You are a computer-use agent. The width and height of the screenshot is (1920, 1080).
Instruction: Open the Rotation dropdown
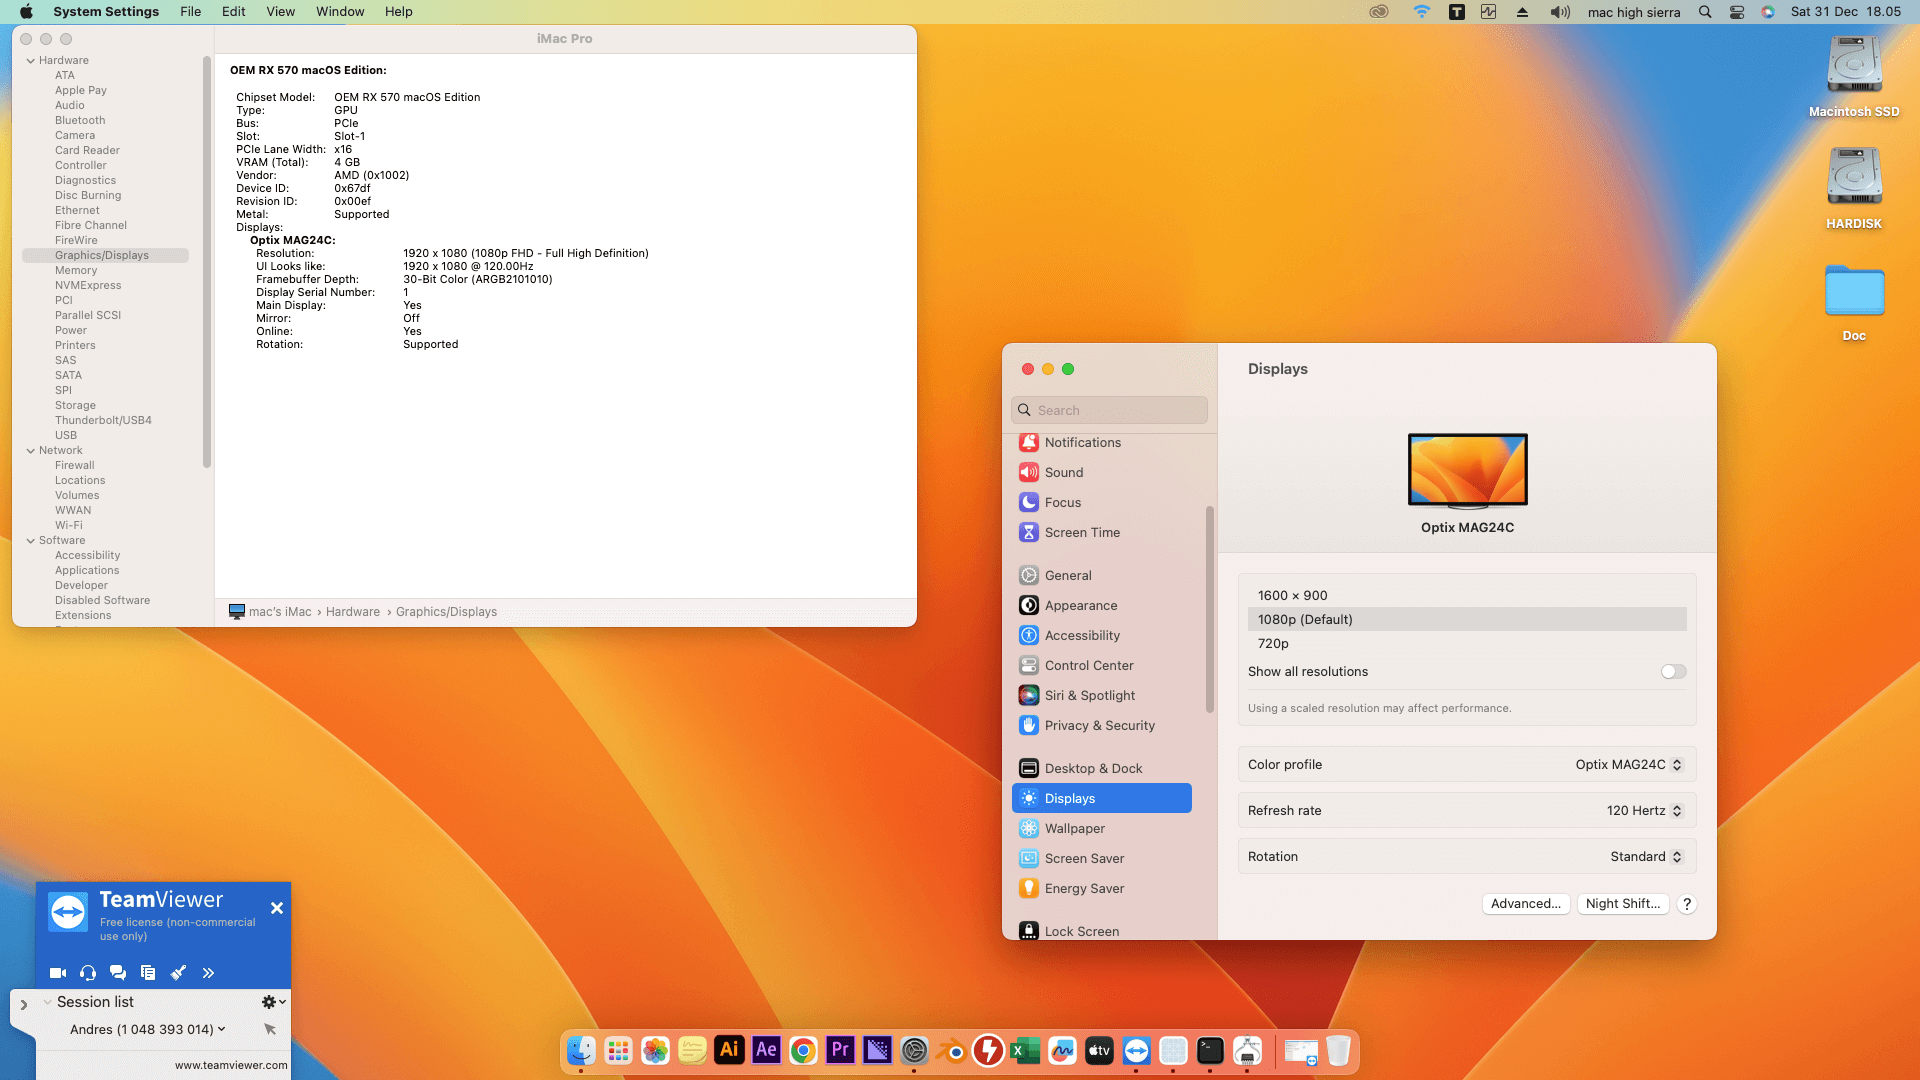click(1646, 857)
